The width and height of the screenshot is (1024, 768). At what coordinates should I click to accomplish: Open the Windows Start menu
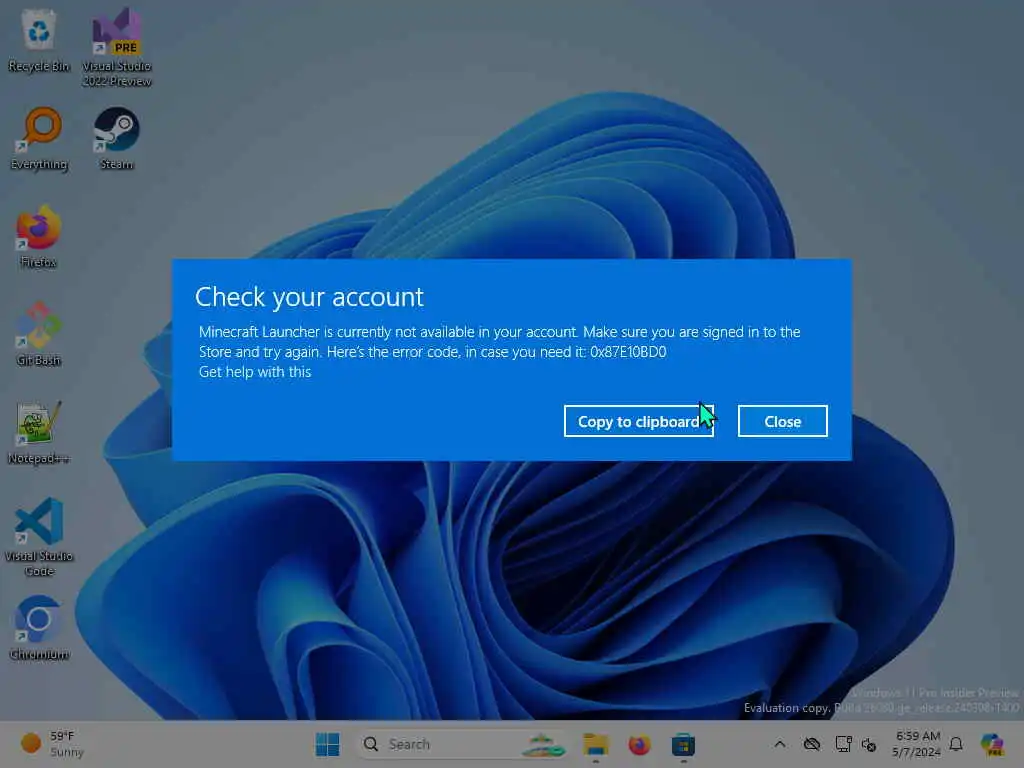(327, 744)
